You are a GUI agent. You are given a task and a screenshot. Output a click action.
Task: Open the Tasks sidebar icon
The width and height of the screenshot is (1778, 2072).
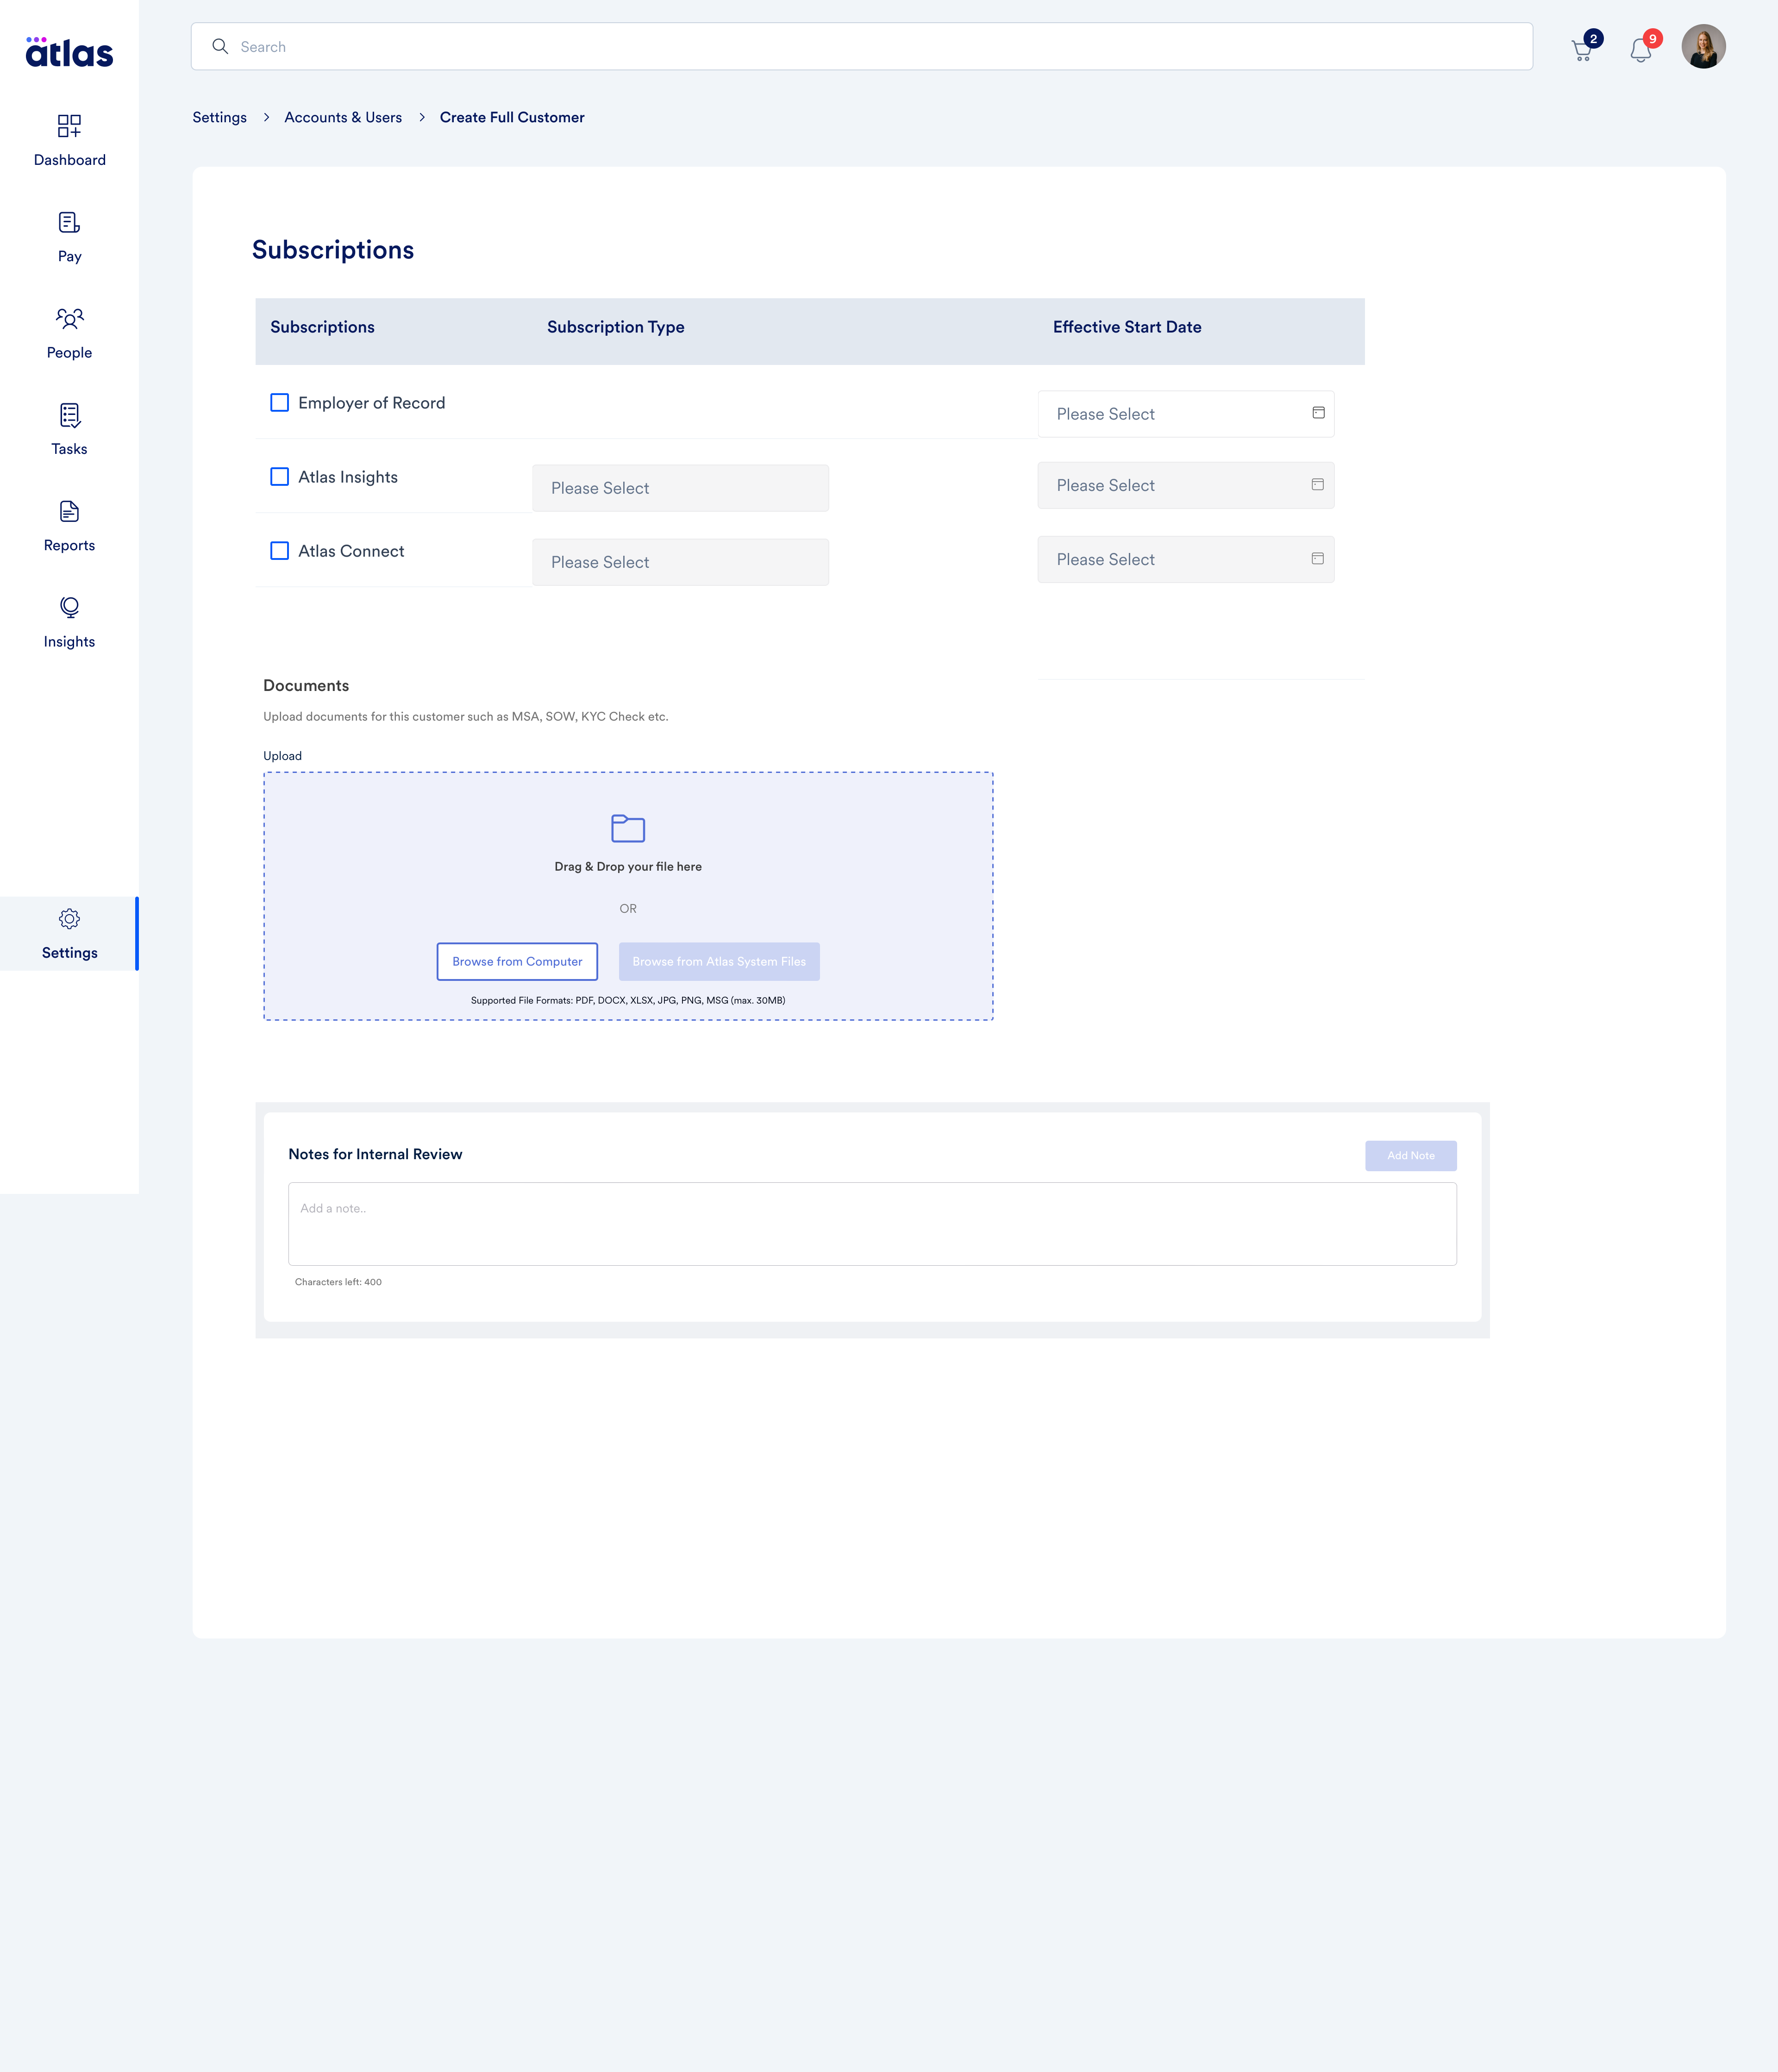[69, 415]
